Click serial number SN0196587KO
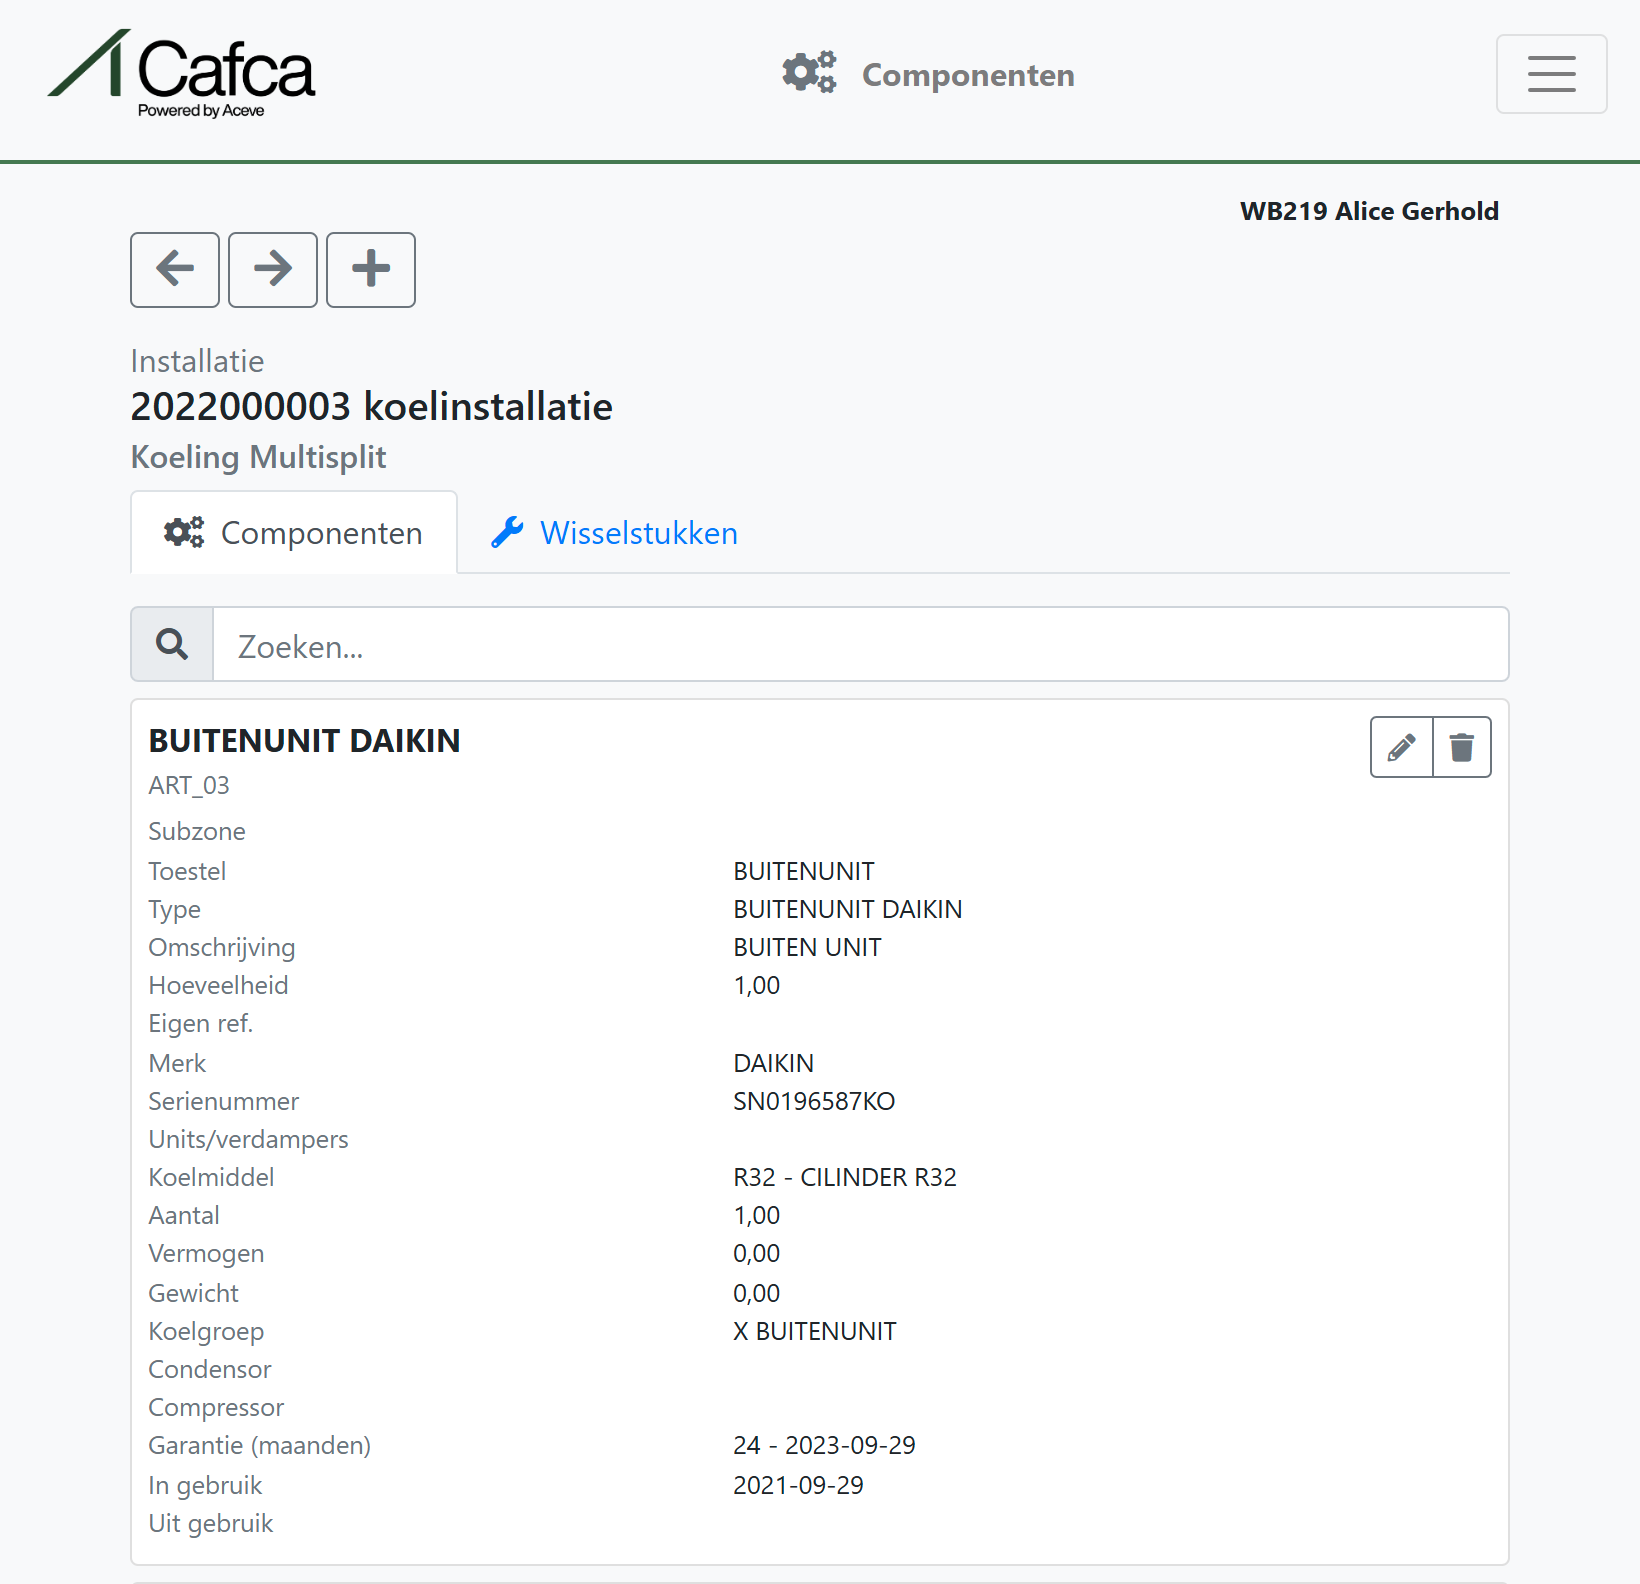This screenshot has width=1640, height=1584. click(x=814, y=1101)
